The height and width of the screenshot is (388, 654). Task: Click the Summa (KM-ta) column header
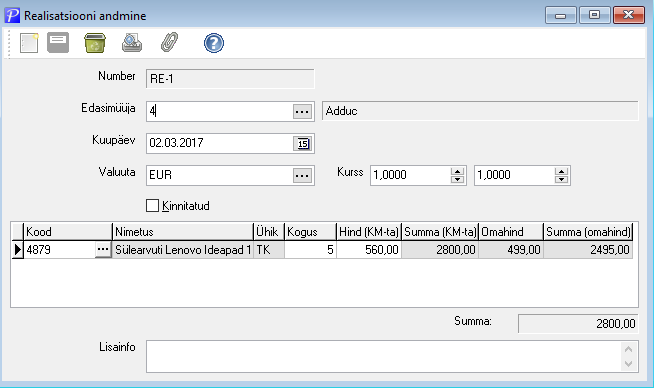(440, 232)
